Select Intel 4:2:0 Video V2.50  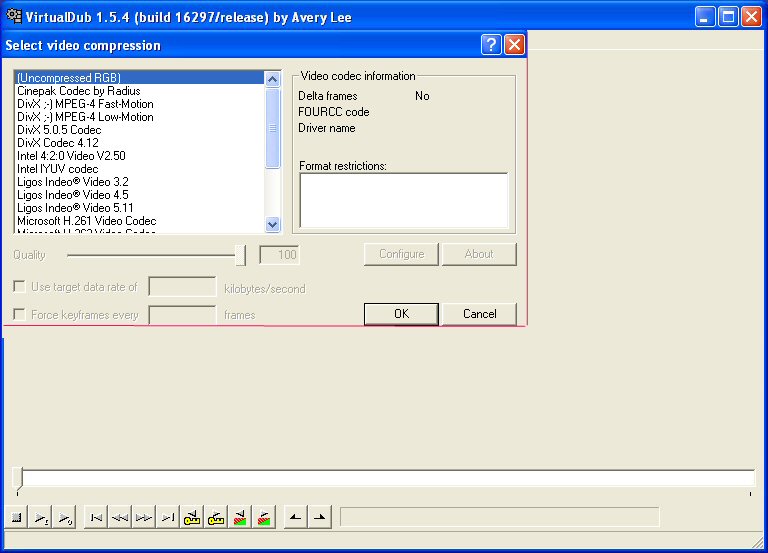140,156
